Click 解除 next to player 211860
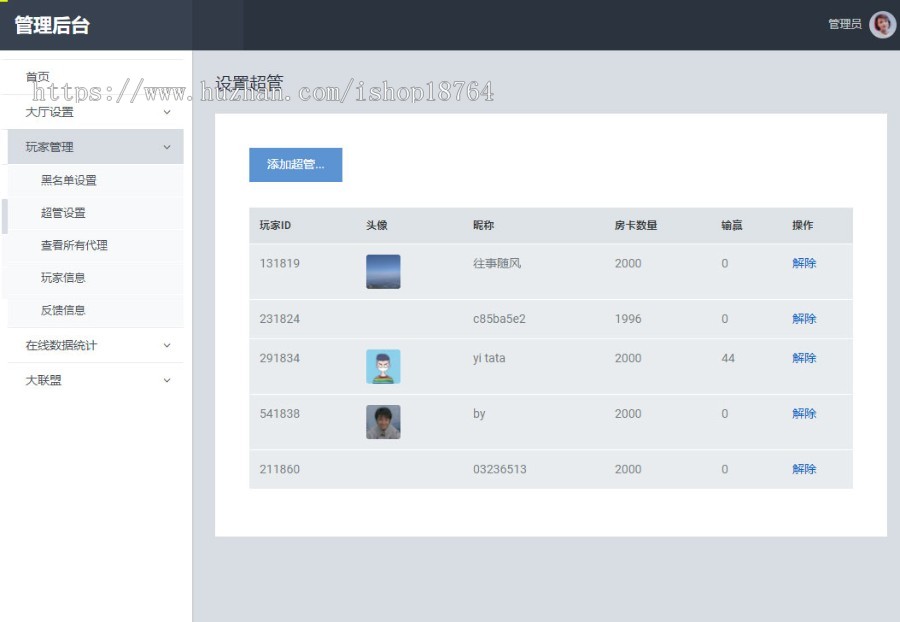The width and height of the screenshot is (900, 622). tap(805, 469)
